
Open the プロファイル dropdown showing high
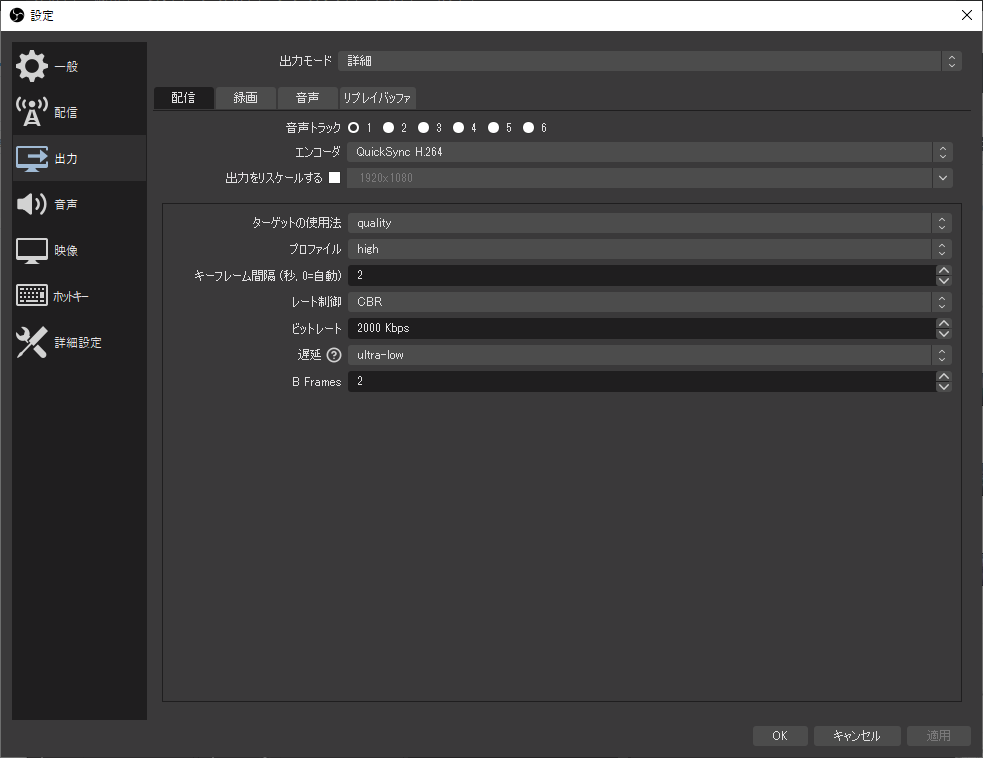649,249
